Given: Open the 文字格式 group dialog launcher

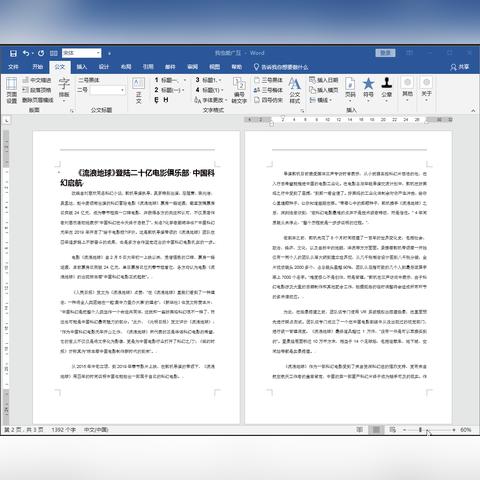Looking at the screenshot, I should [302, 111].
